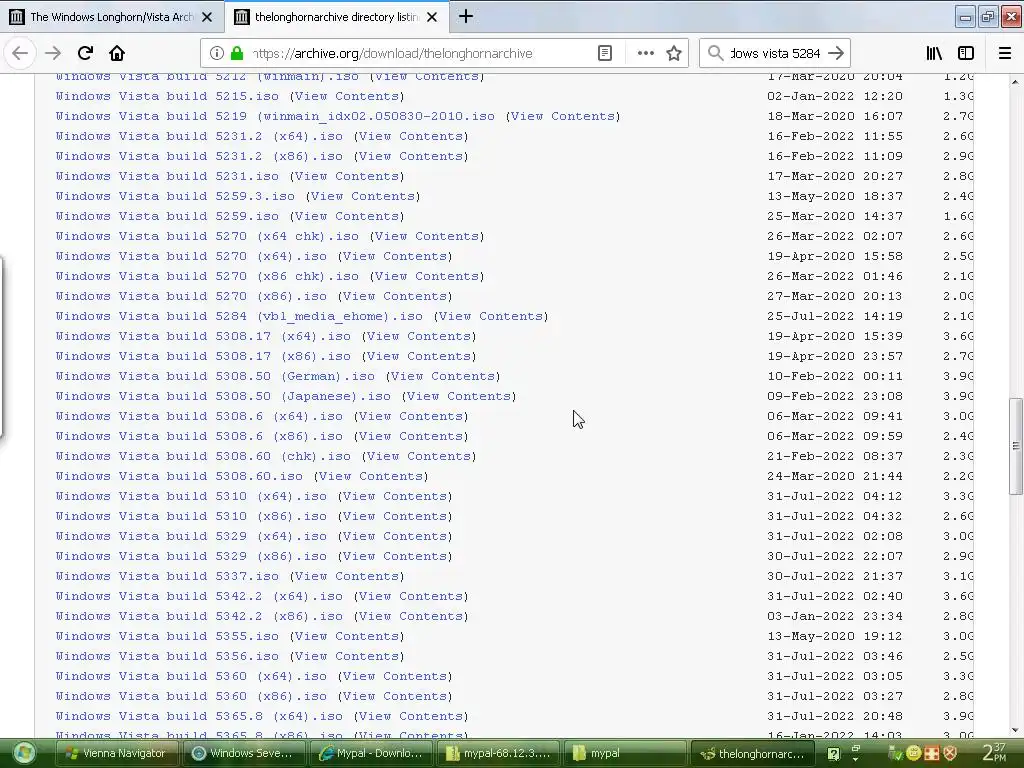
Task: Open a new browser tab
Action: [466, 16]
